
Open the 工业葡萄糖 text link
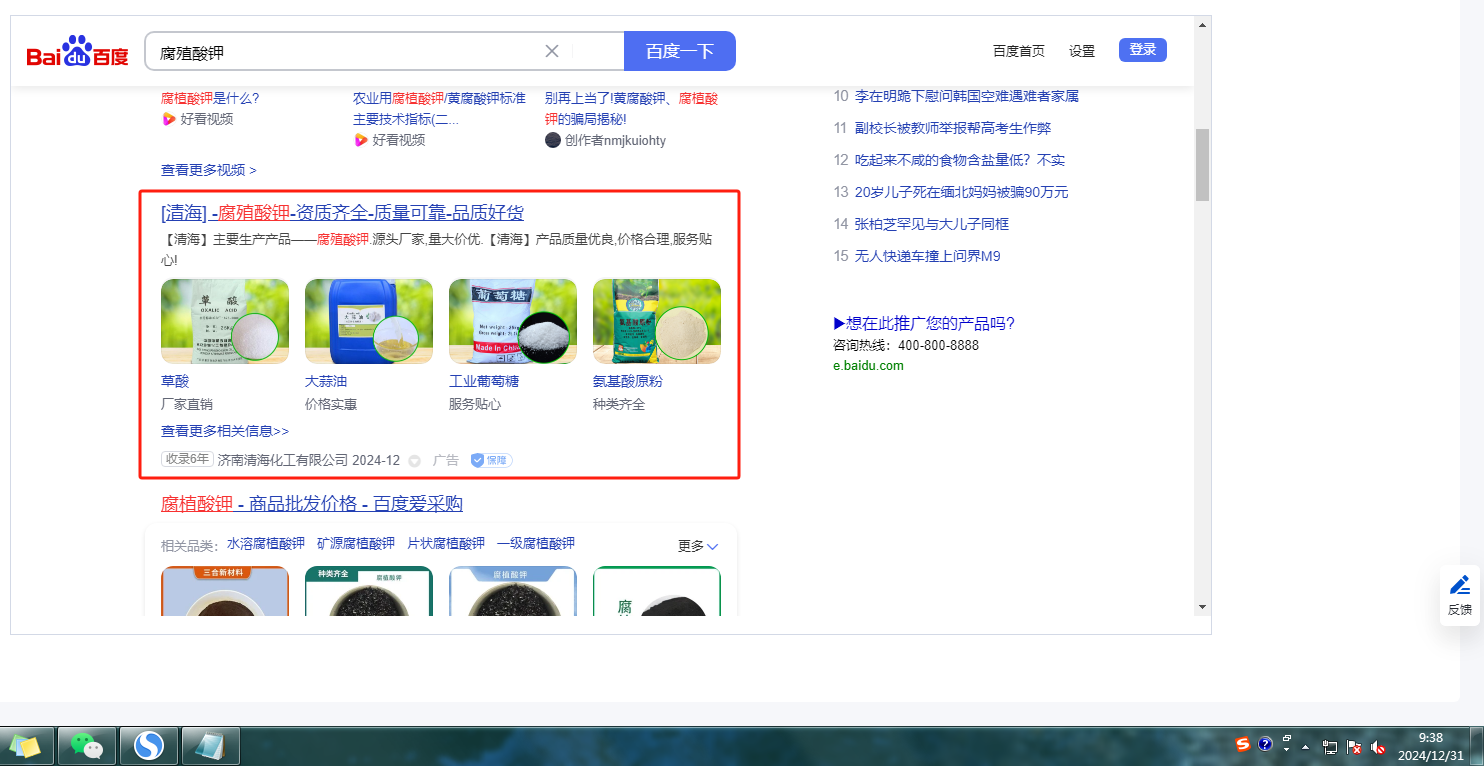point(484,381)
